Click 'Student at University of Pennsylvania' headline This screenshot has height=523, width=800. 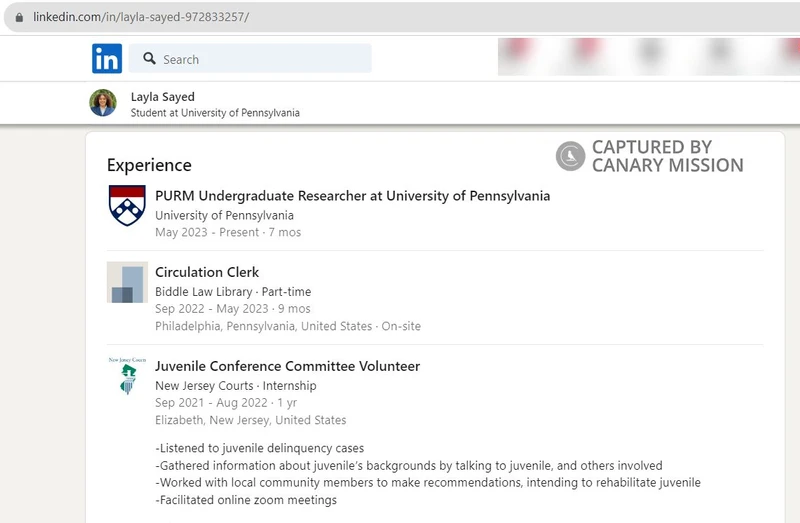click(x=215, y=113)
